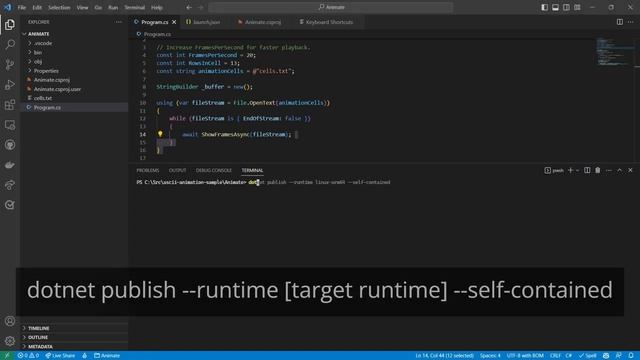The width and height of the screenshot is (640, 360).
Task: Open the Accounts menu icon
Action: 10,321
